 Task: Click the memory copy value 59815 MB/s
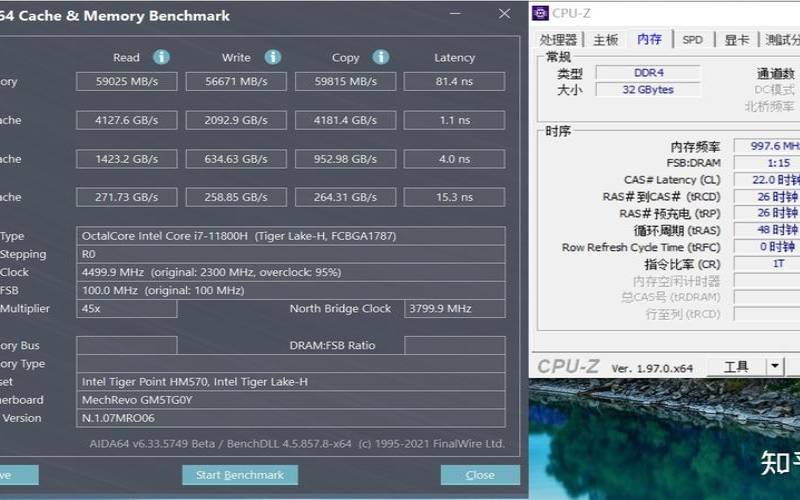(x=345, y=82)
